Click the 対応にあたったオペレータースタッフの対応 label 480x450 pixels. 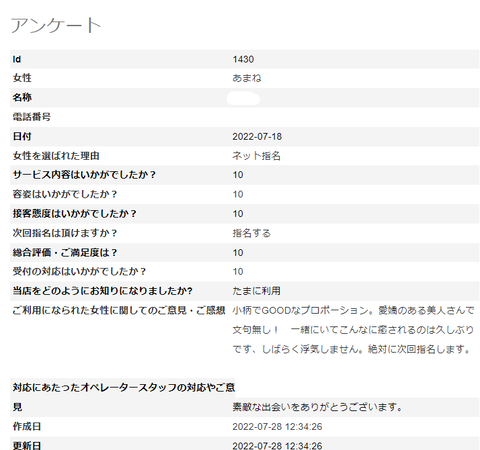pyautogui.click(x=124, y=387)
